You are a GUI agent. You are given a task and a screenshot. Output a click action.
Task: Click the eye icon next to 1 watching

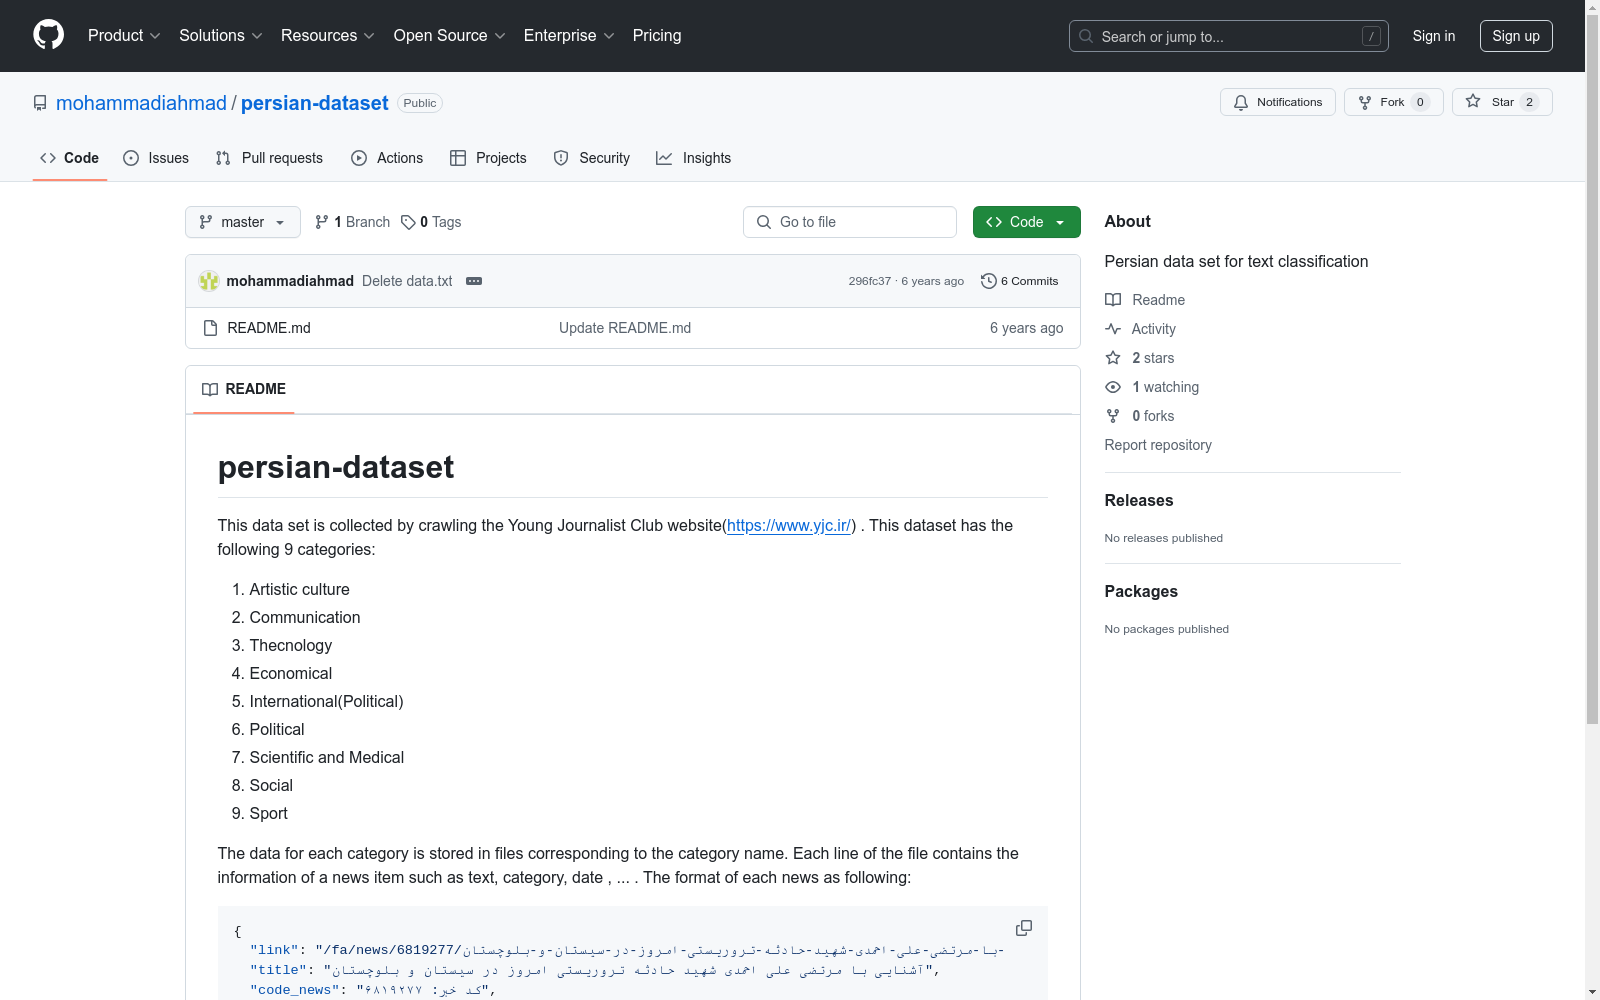click(1113, 387)
